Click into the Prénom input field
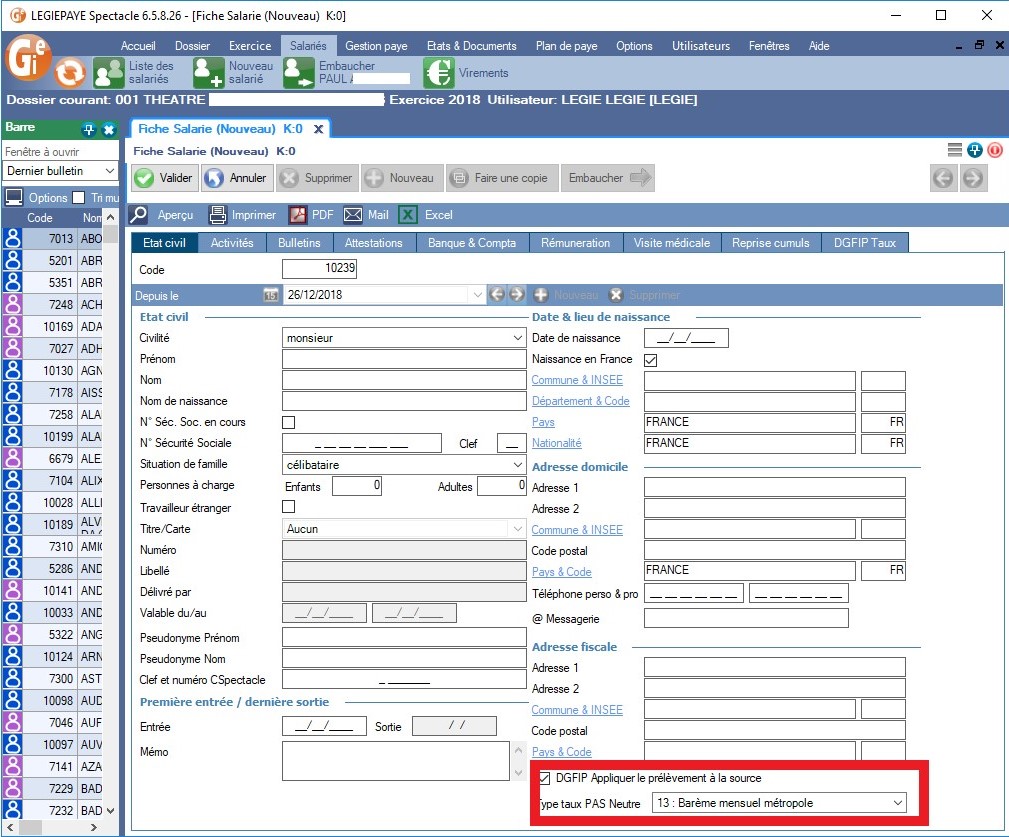Viewport: 1009px width, 837px height. [404, 359]
